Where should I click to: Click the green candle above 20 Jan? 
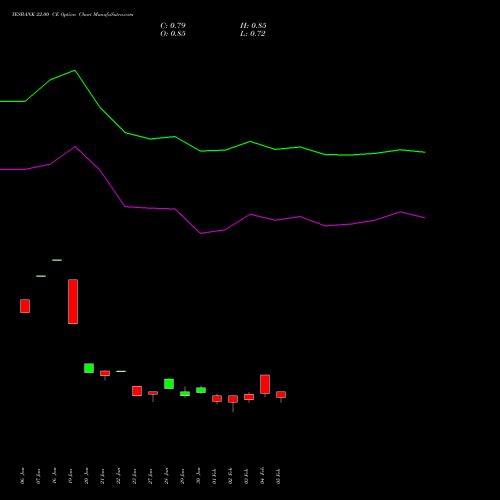[89, 368]
